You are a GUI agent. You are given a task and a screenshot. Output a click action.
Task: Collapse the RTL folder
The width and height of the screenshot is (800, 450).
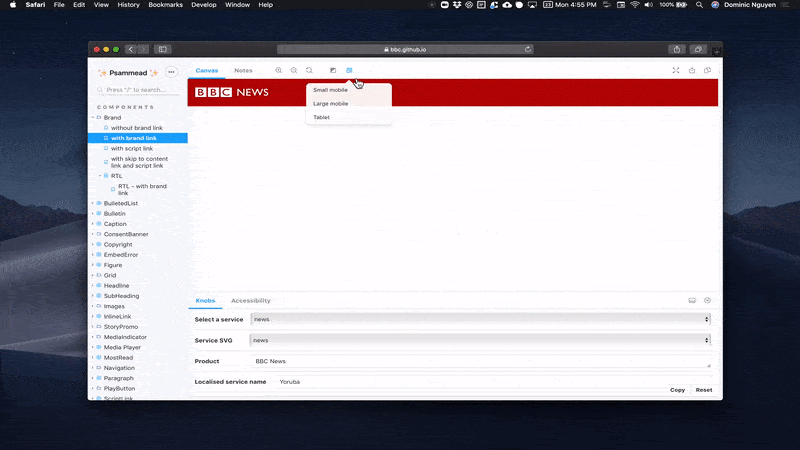tap(116, 176)
